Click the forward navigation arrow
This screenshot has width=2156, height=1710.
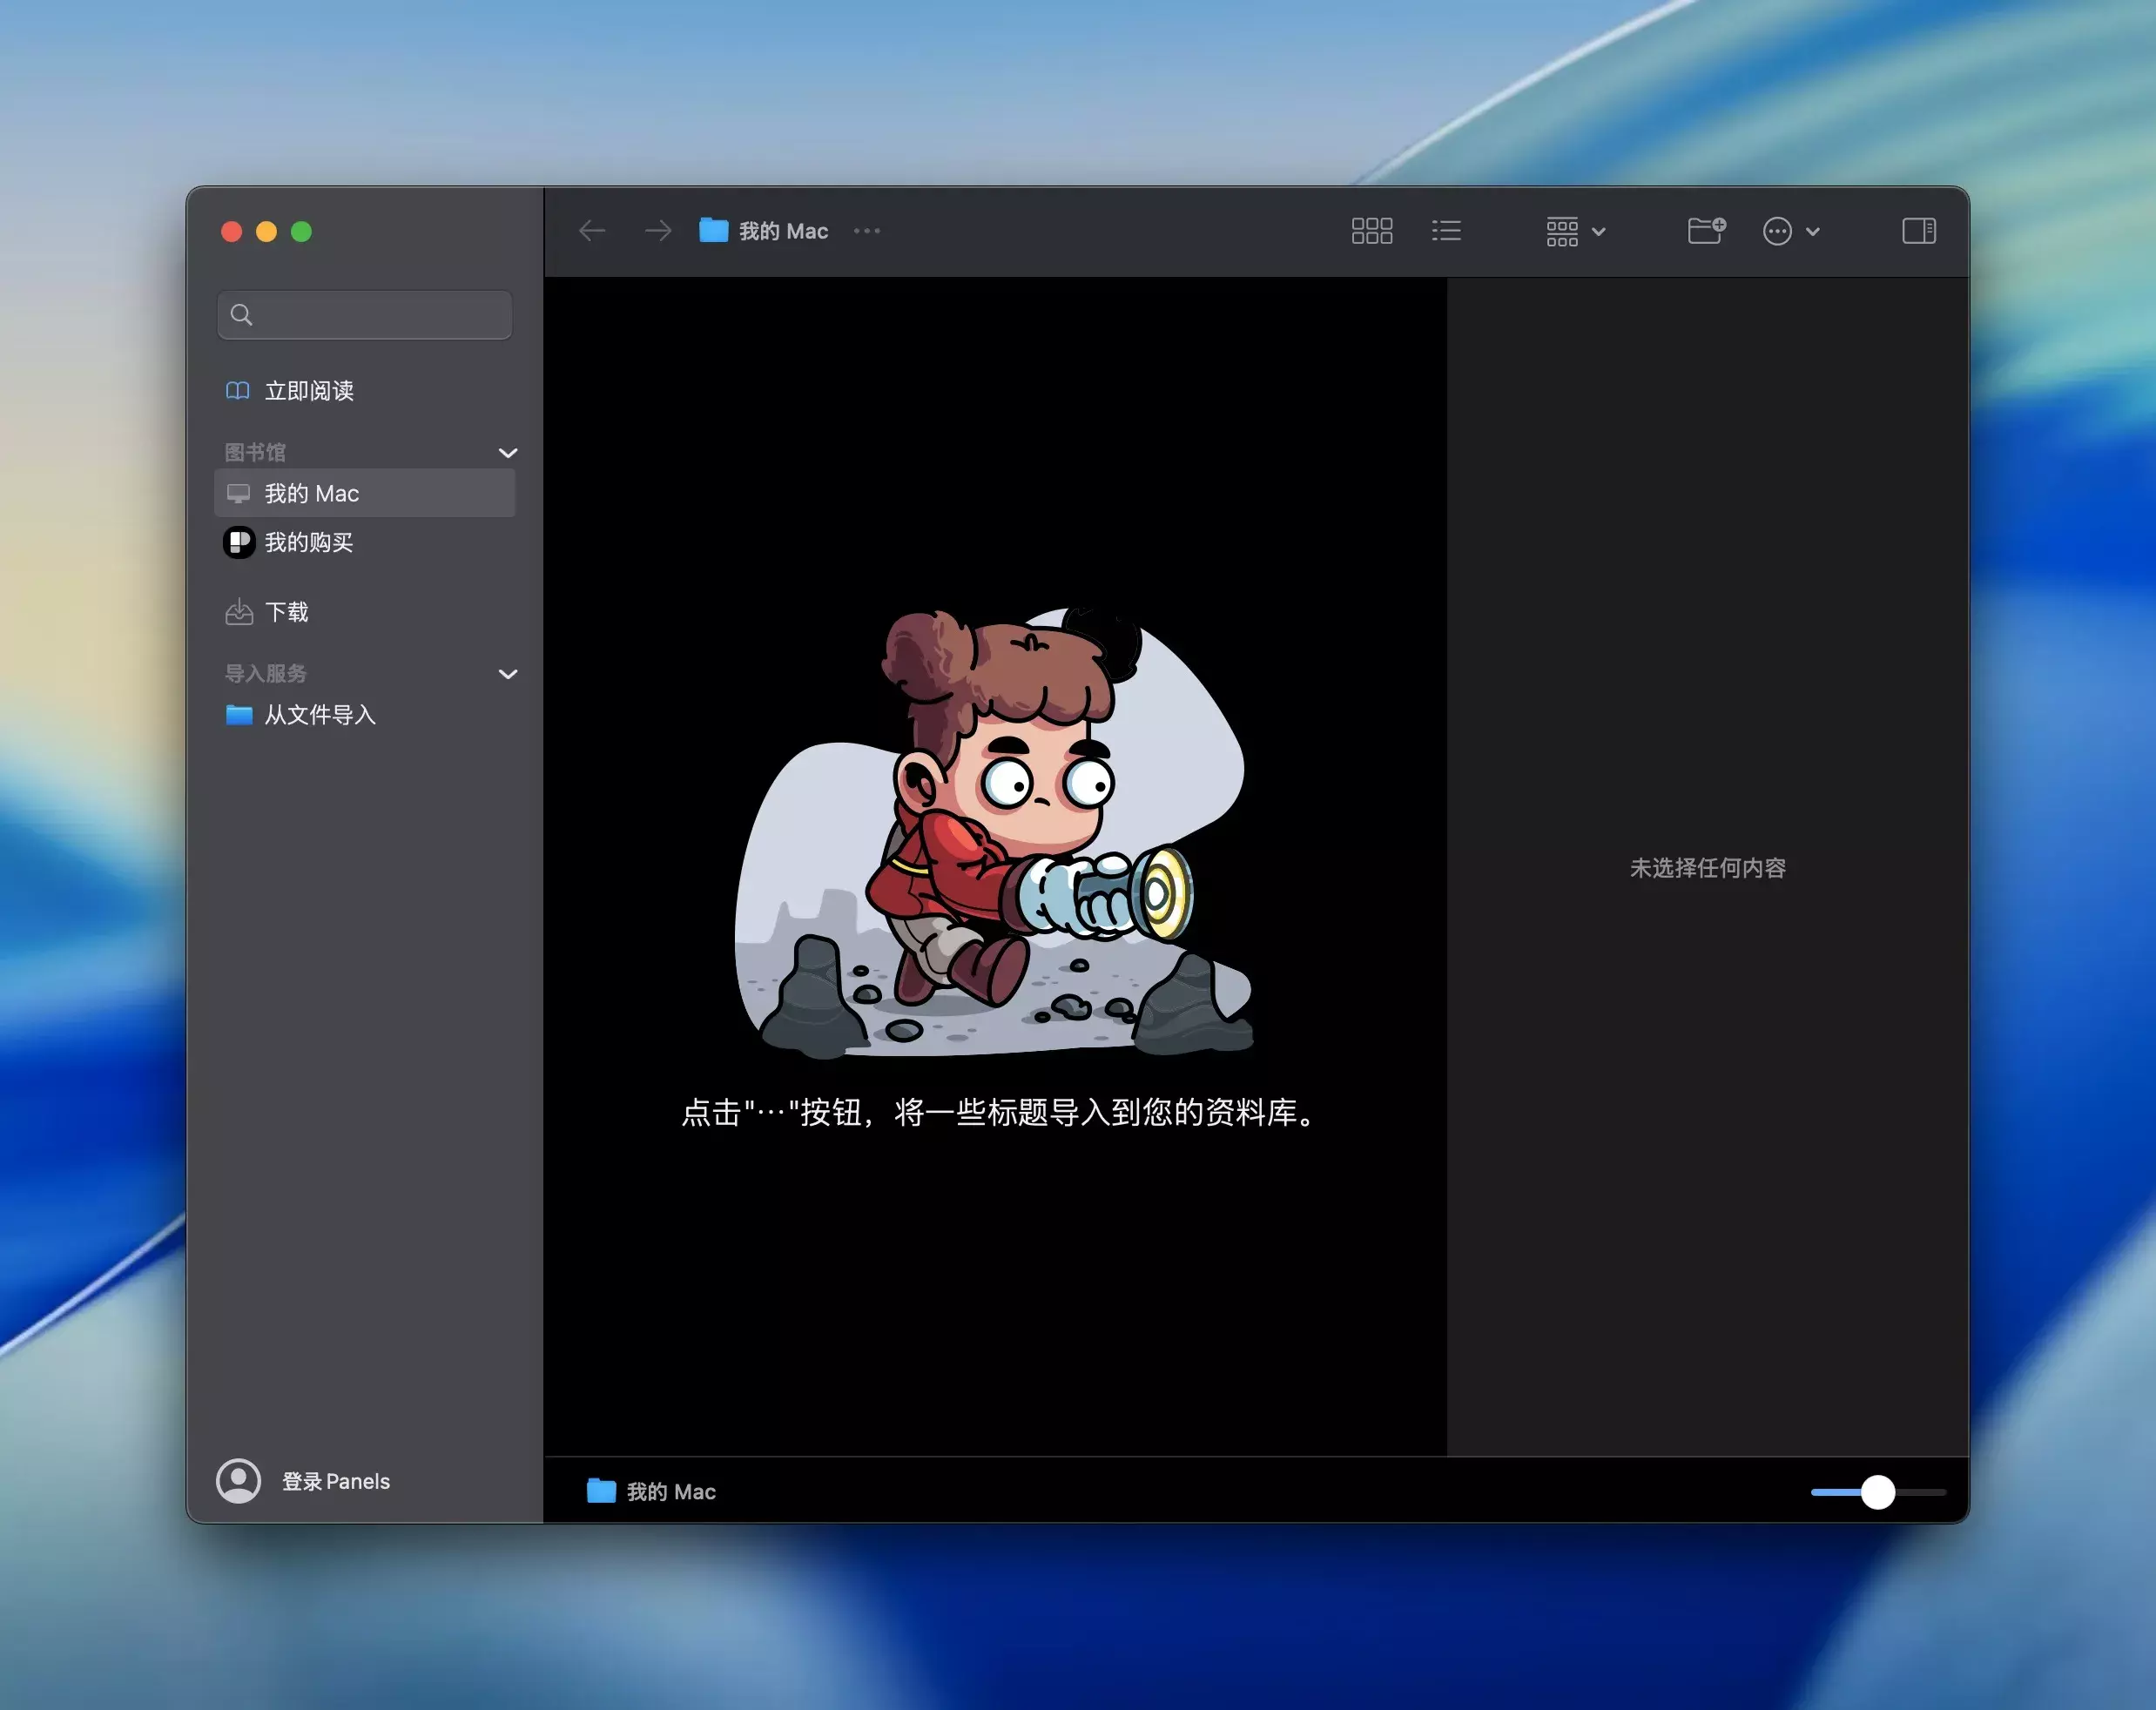658,231
